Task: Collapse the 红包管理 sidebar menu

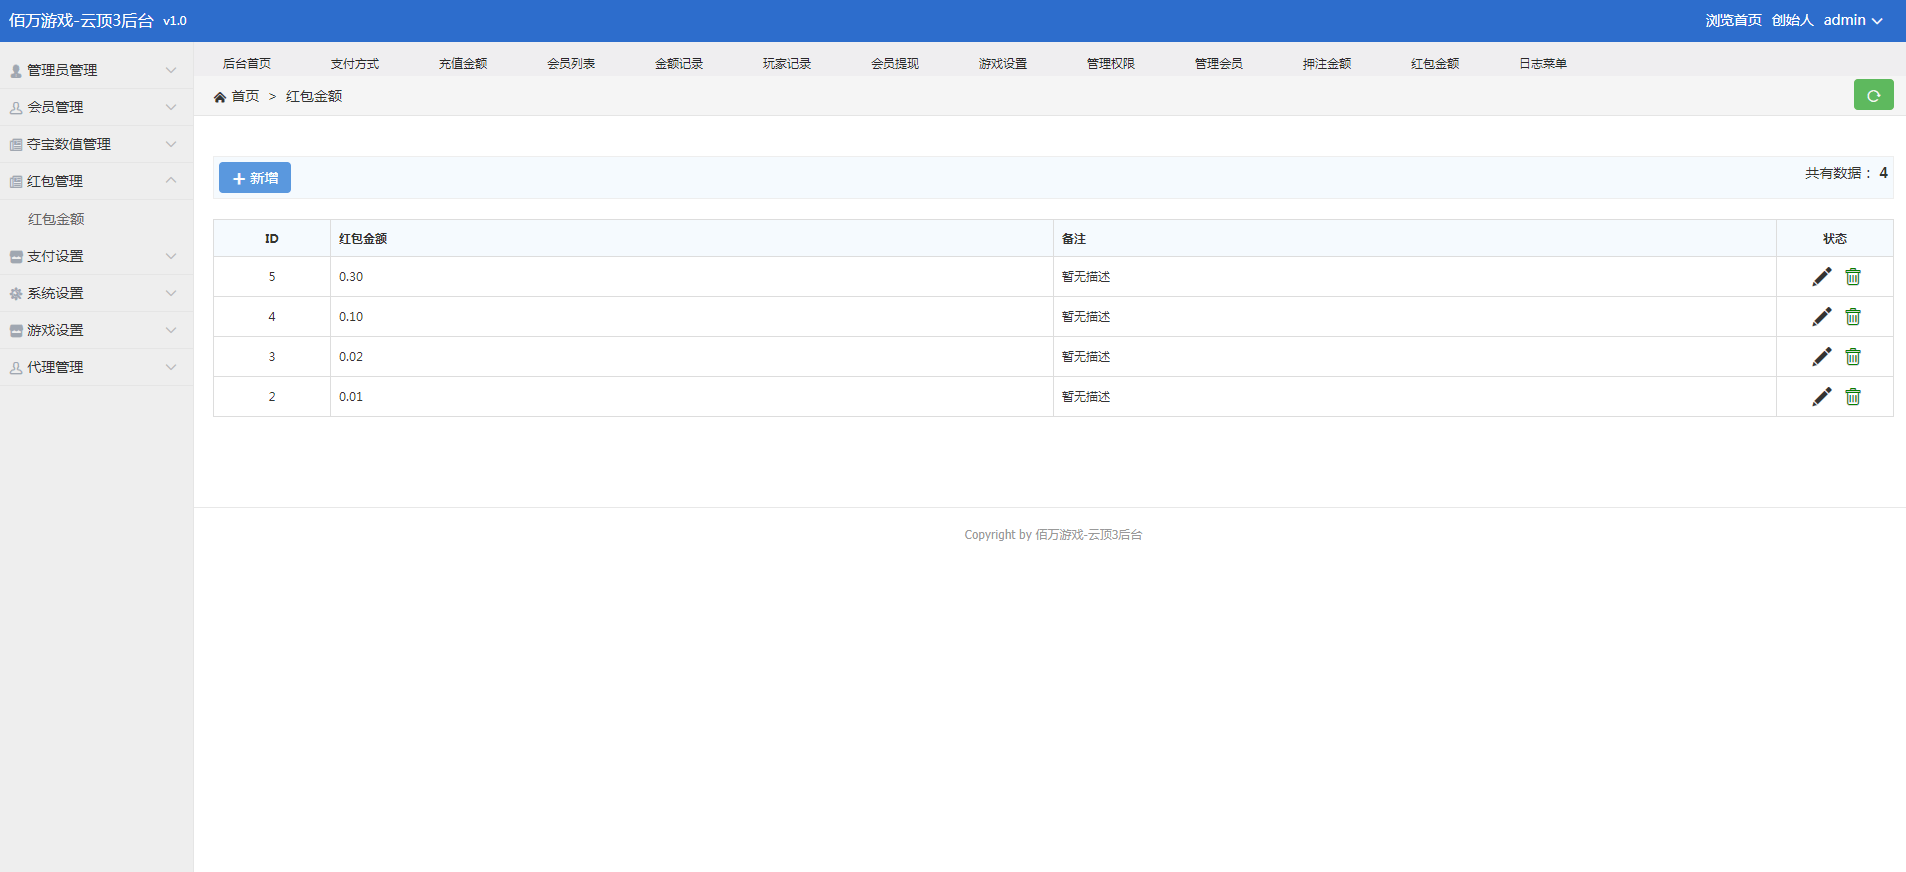Action: (x=96, y=181)
